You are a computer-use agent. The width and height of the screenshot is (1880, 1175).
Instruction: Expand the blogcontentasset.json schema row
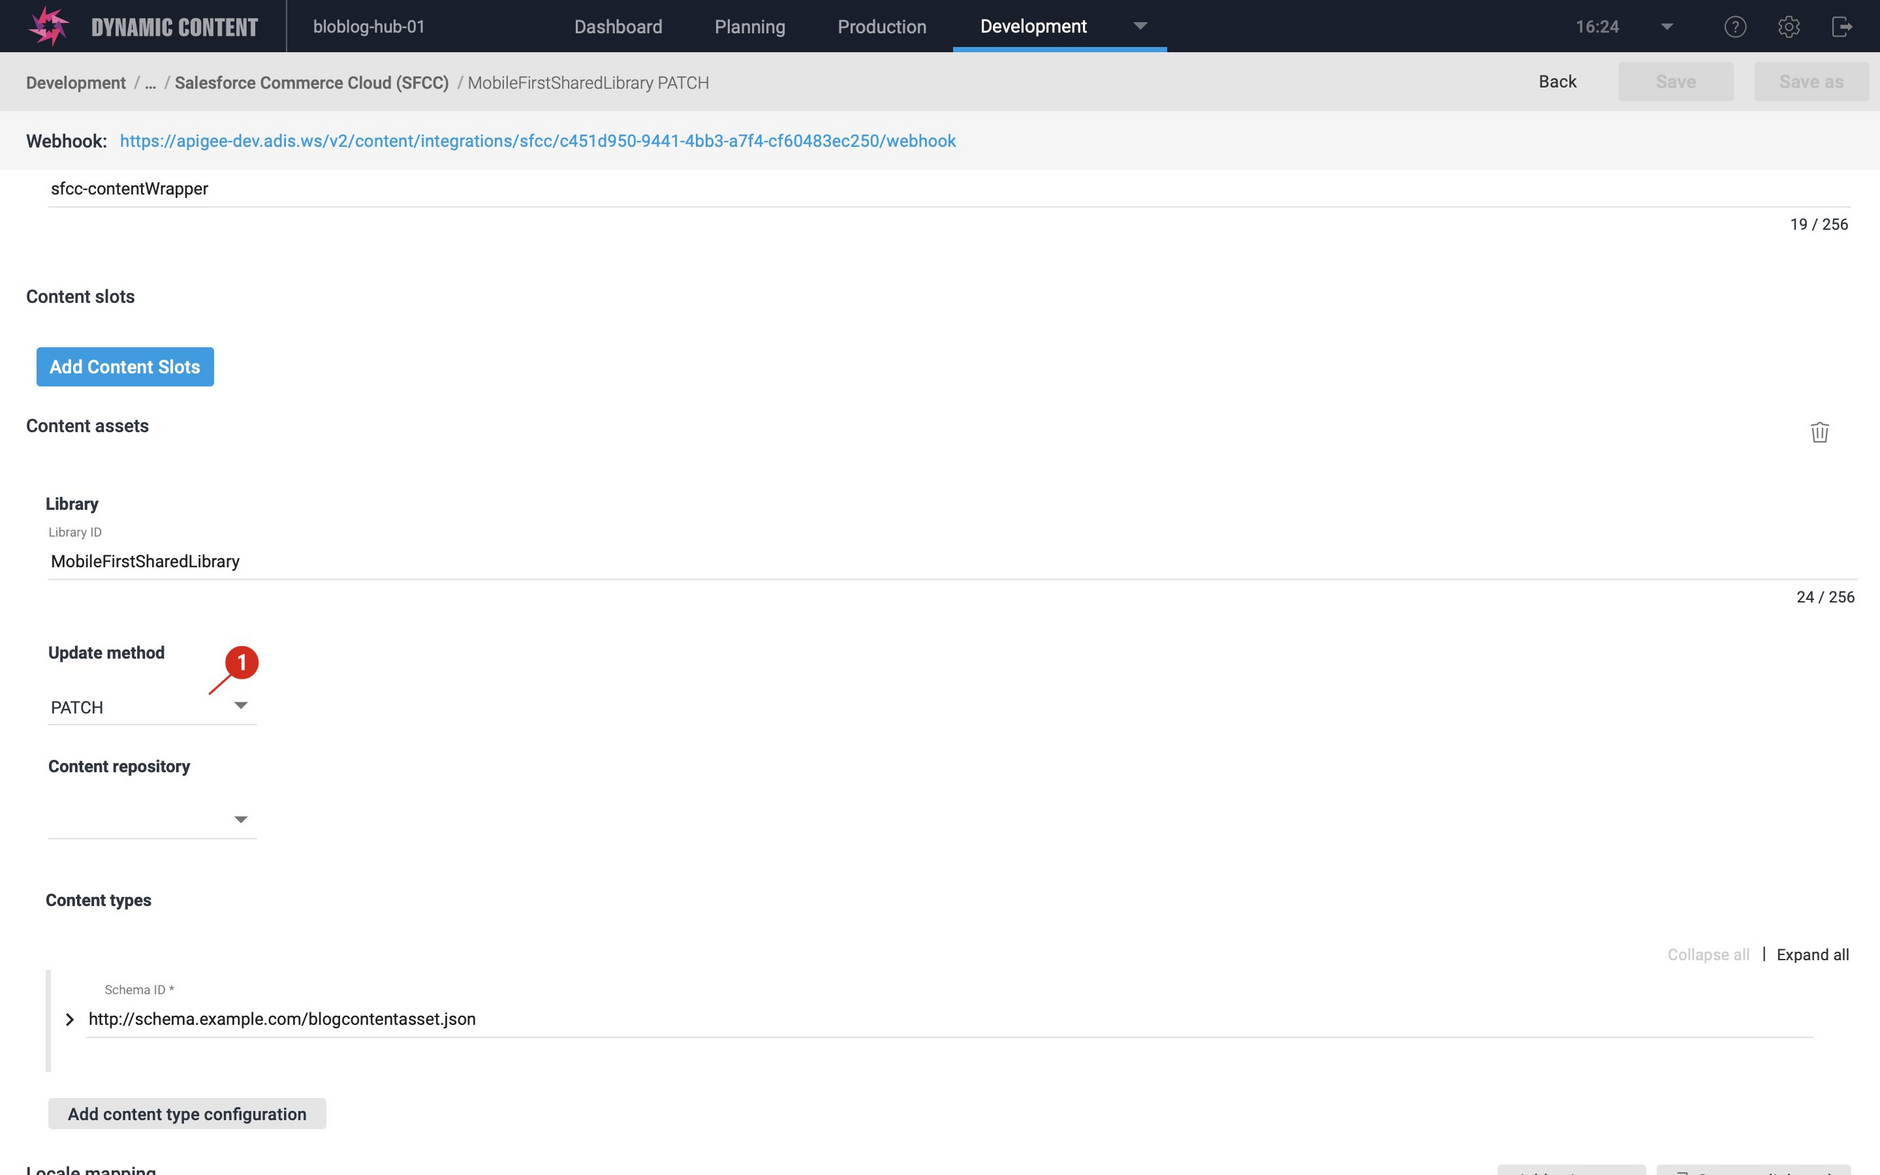click(x=70, y=1019)
